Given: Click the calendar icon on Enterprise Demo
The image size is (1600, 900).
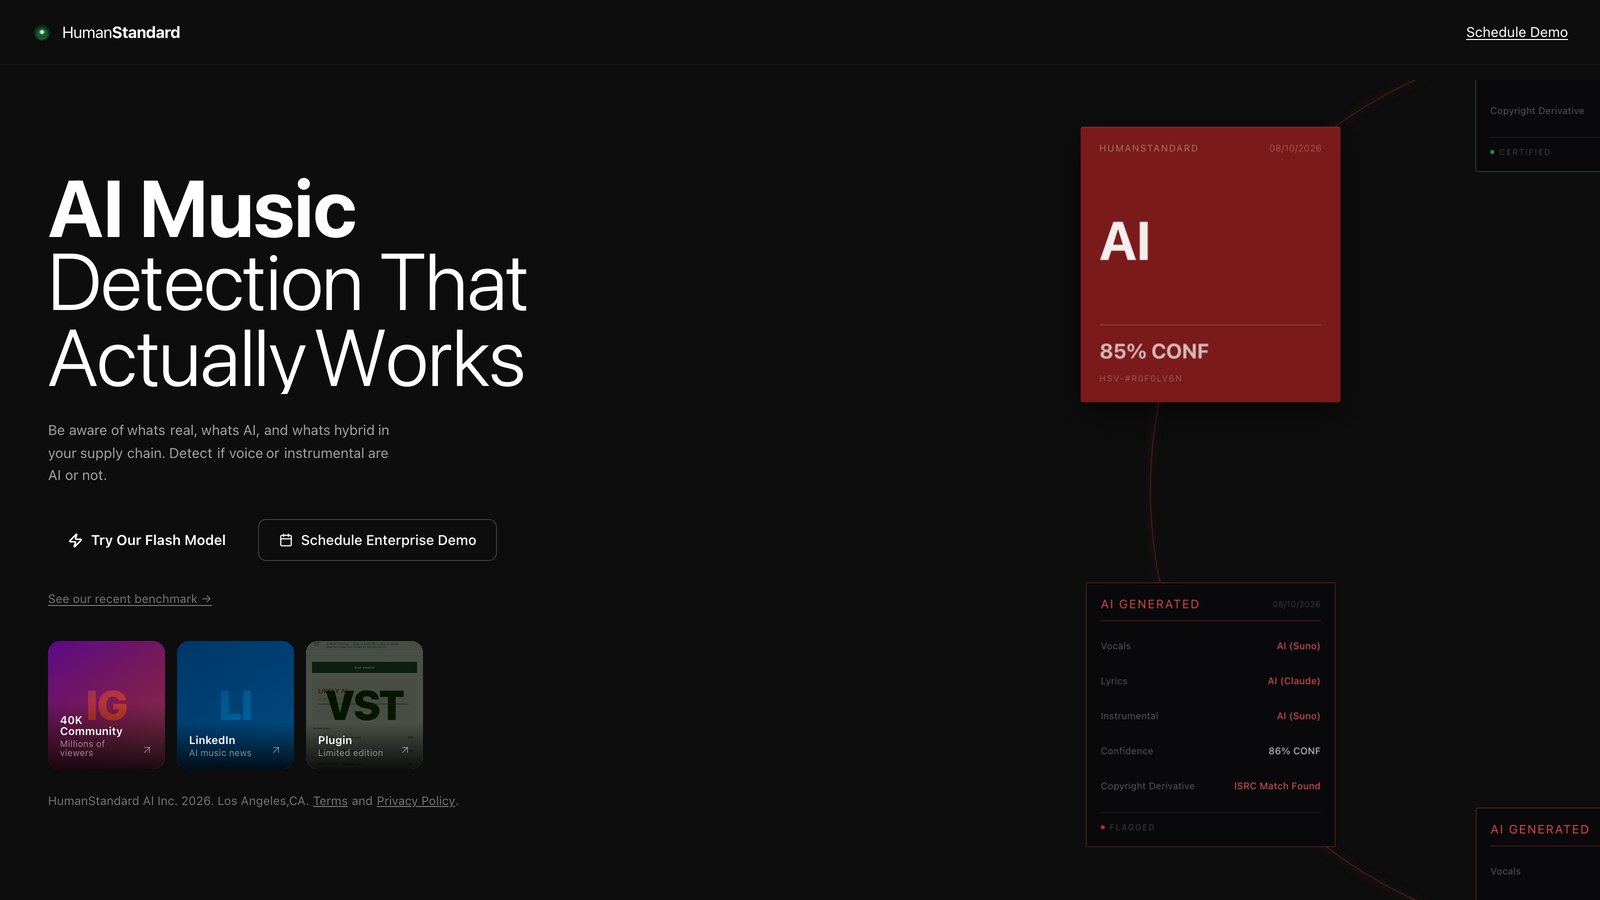Looking at the screenshot, I should pos(286,540).
